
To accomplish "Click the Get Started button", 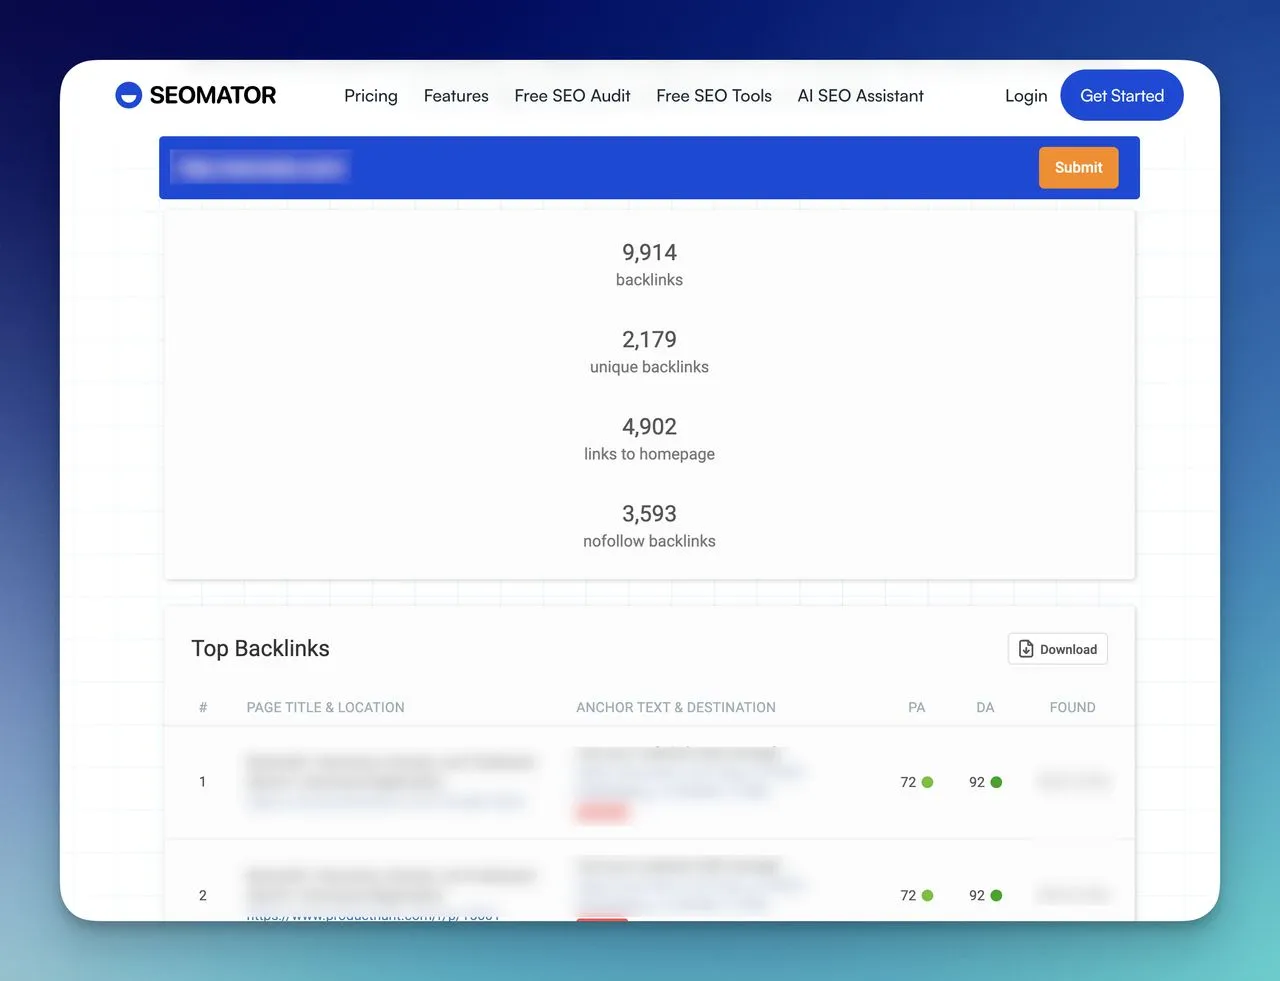I will [x=1122, y=95].
